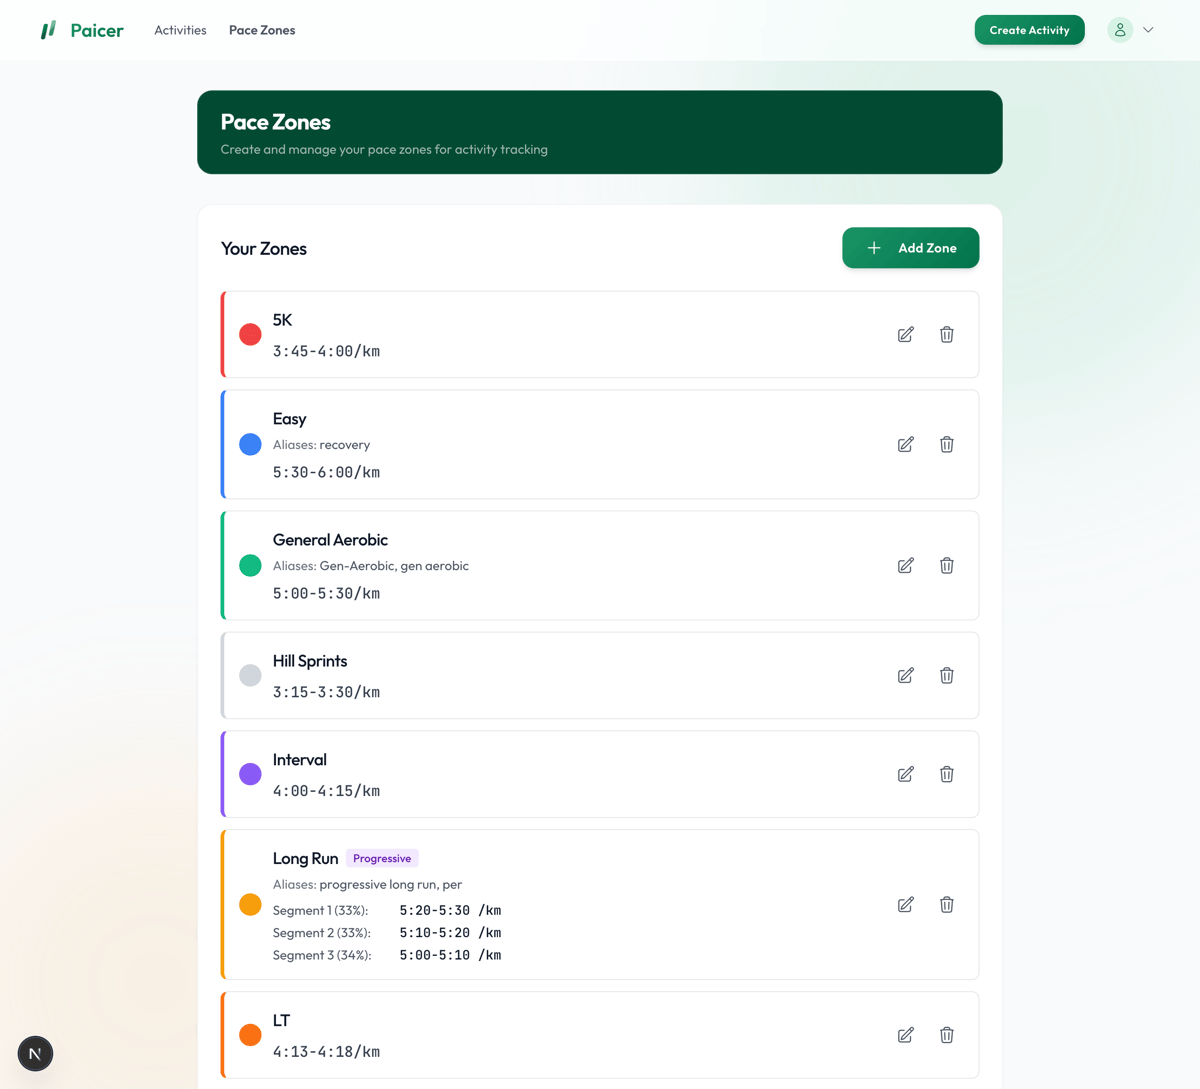The width and height of the screenshot is (1200, 1089).
Task: Delete the Hill Sprints zone
Action: pyautogui.click(x=946, y=676)
